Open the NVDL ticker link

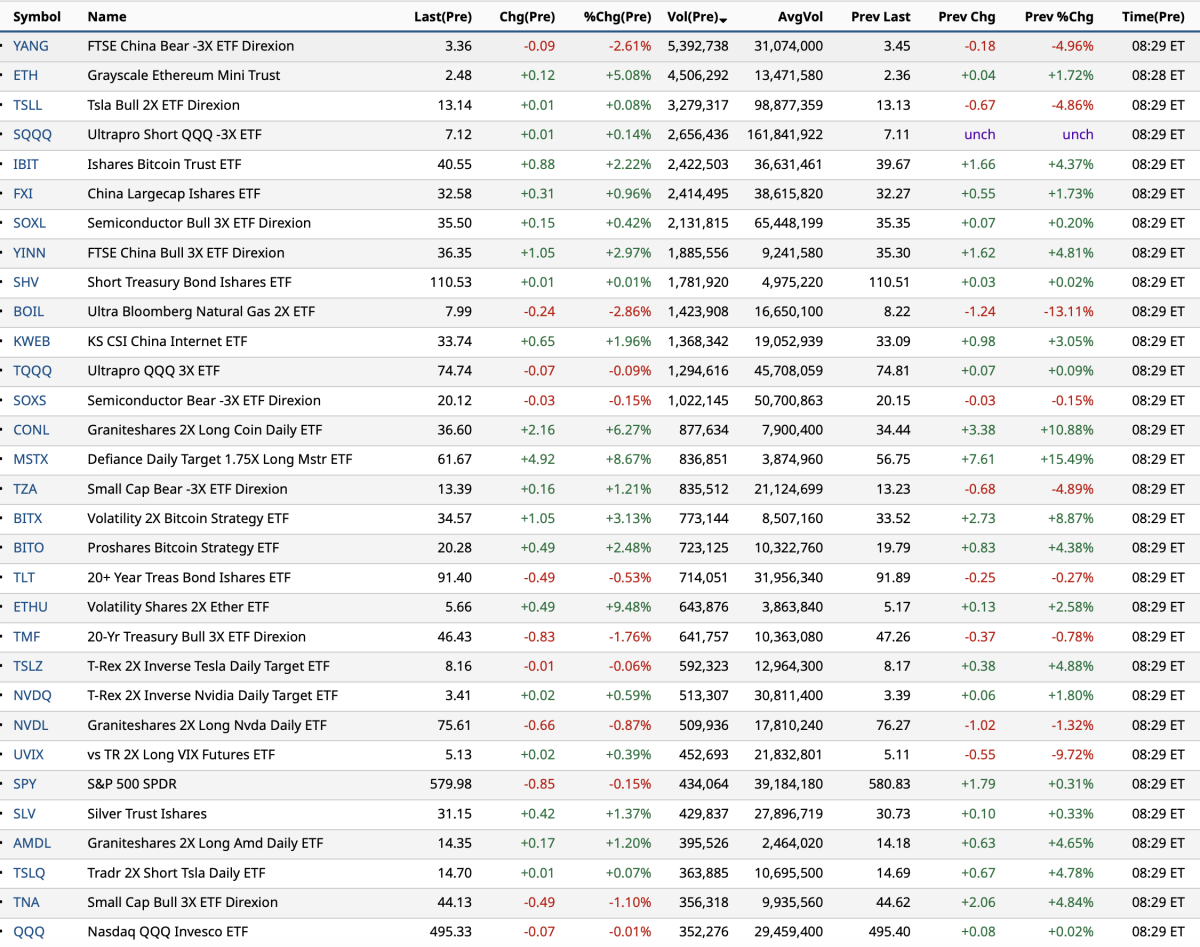tap(30, 725)
